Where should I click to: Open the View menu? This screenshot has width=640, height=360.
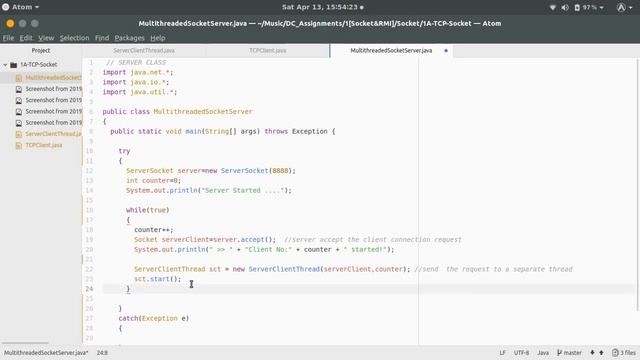point(46,38)
